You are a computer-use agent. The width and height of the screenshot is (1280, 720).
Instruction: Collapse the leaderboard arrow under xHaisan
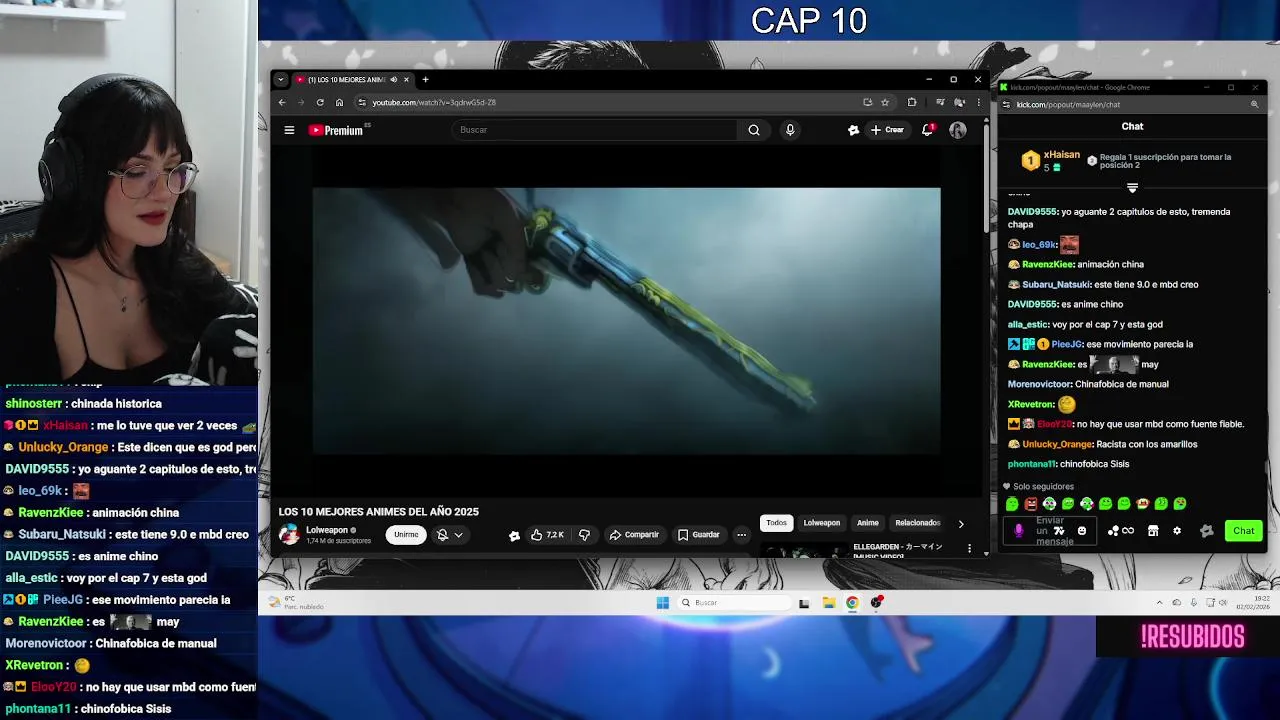[x=1132, y=187]
